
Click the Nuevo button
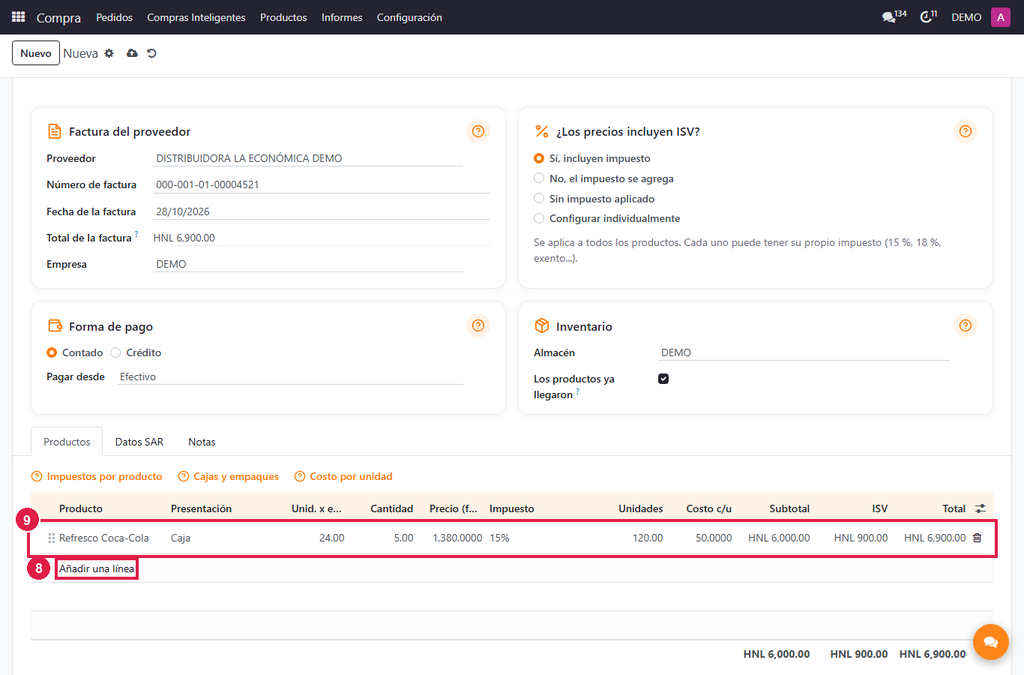click(x=36, y=54)
